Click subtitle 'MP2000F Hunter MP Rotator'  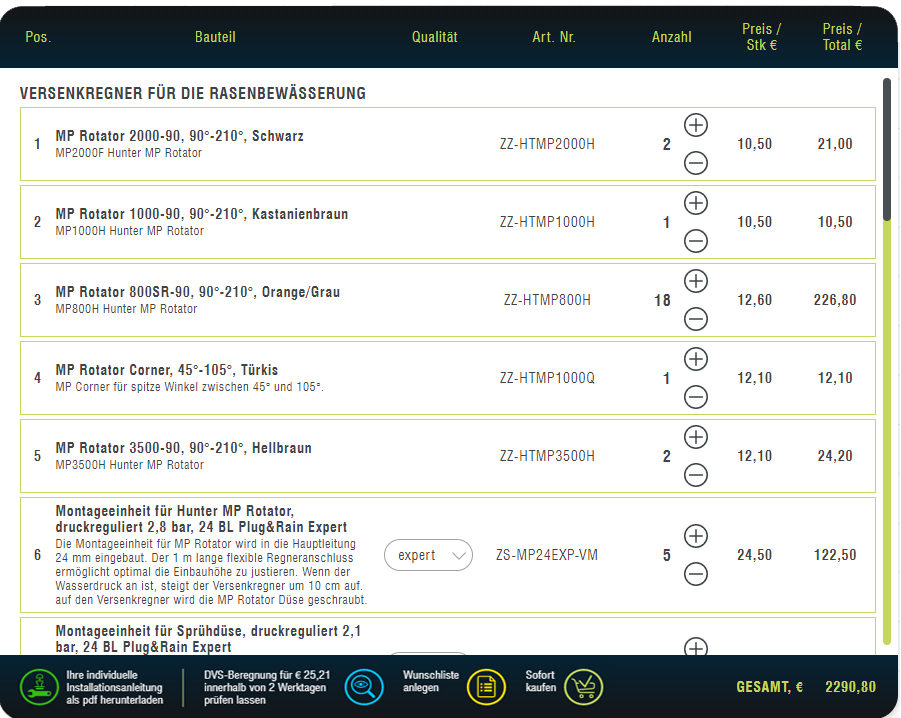[x=129, y=153]
